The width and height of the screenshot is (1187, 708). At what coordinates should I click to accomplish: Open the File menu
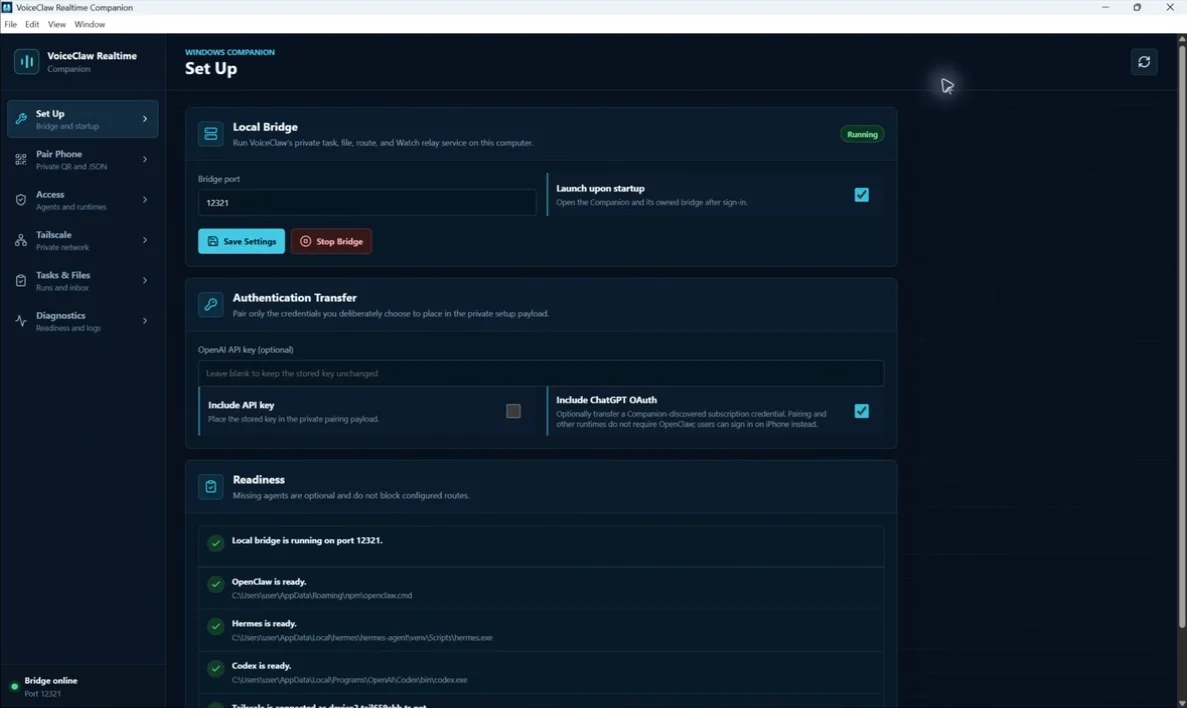[11, 24]
